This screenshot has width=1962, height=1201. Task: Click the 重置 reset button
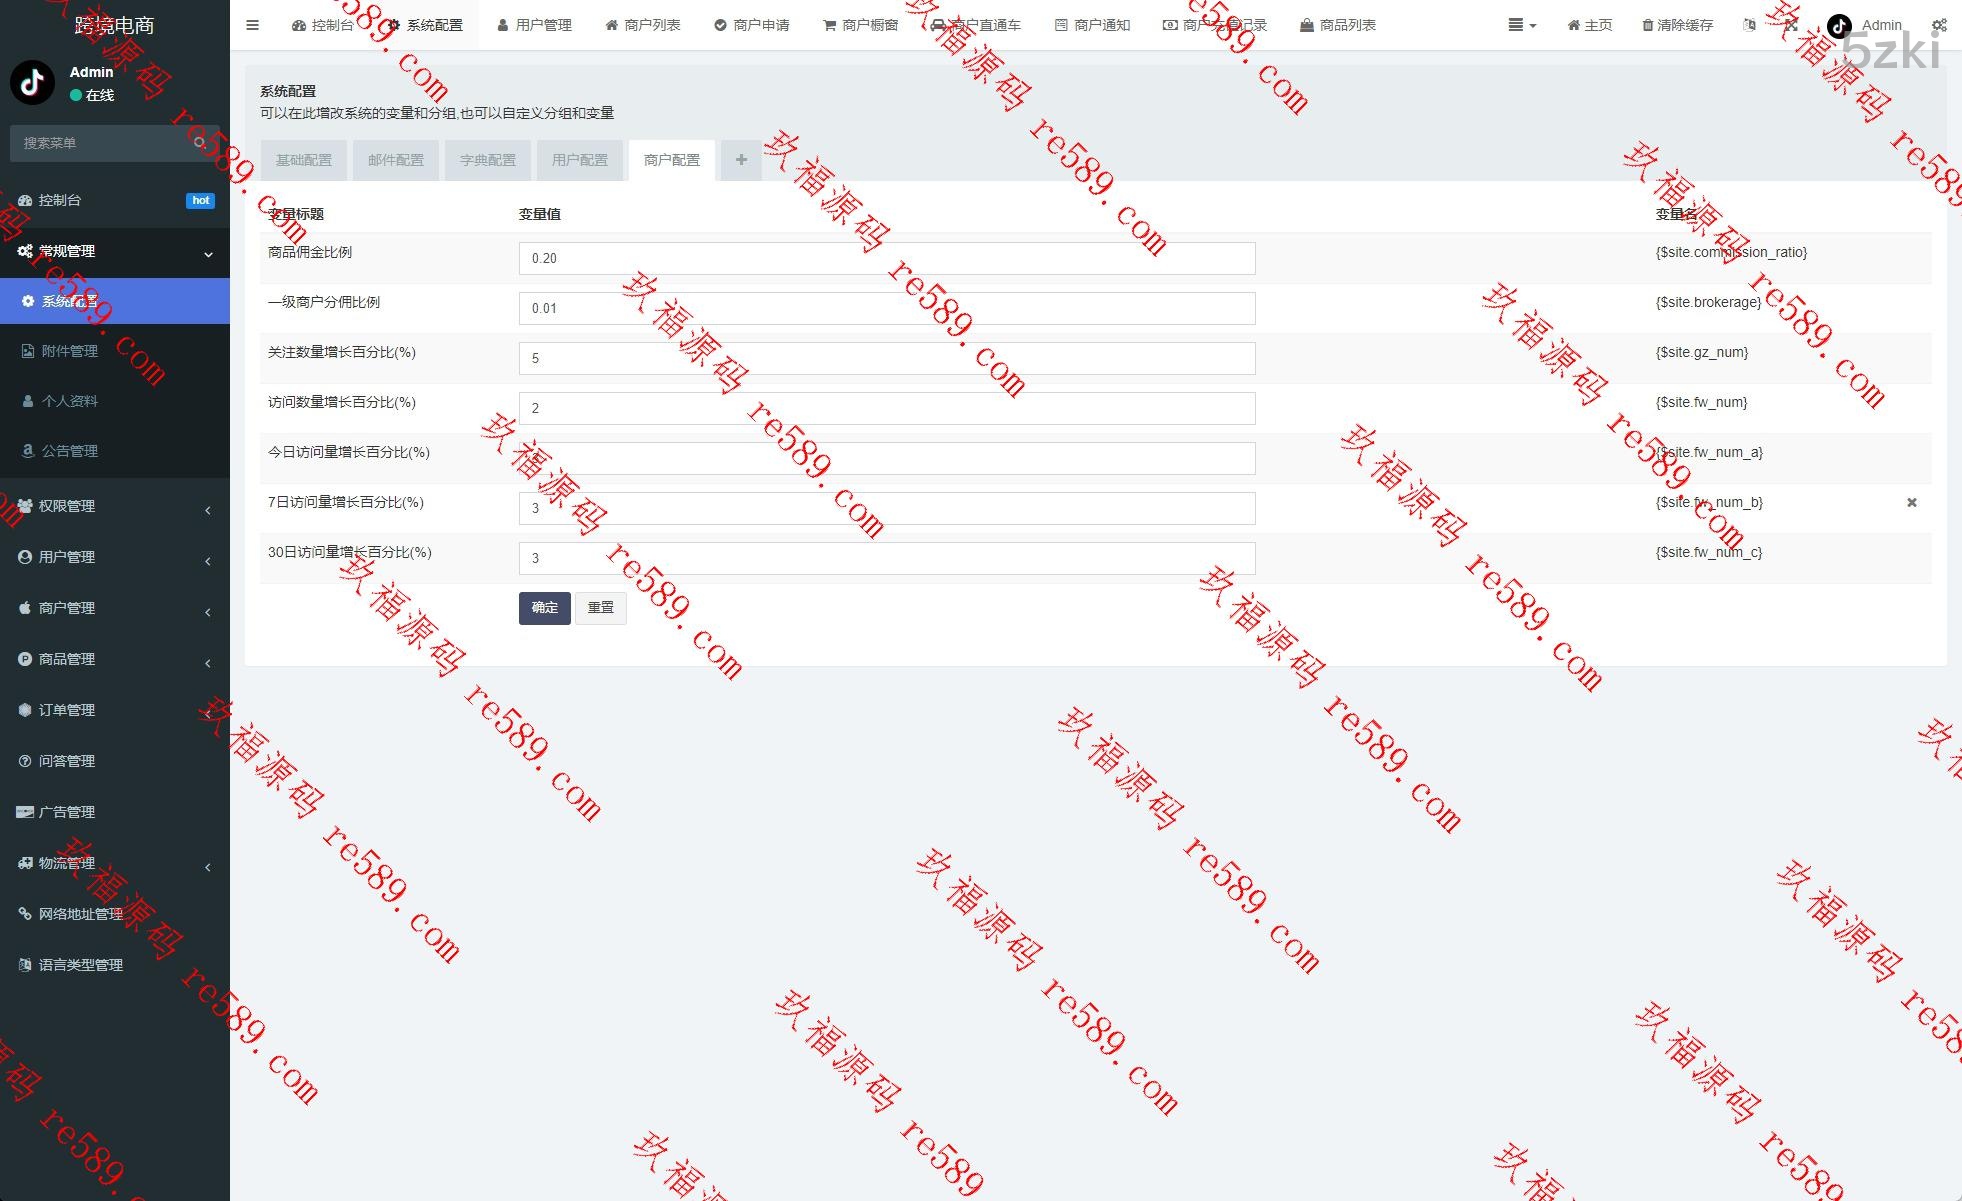(x=600, y=608)
